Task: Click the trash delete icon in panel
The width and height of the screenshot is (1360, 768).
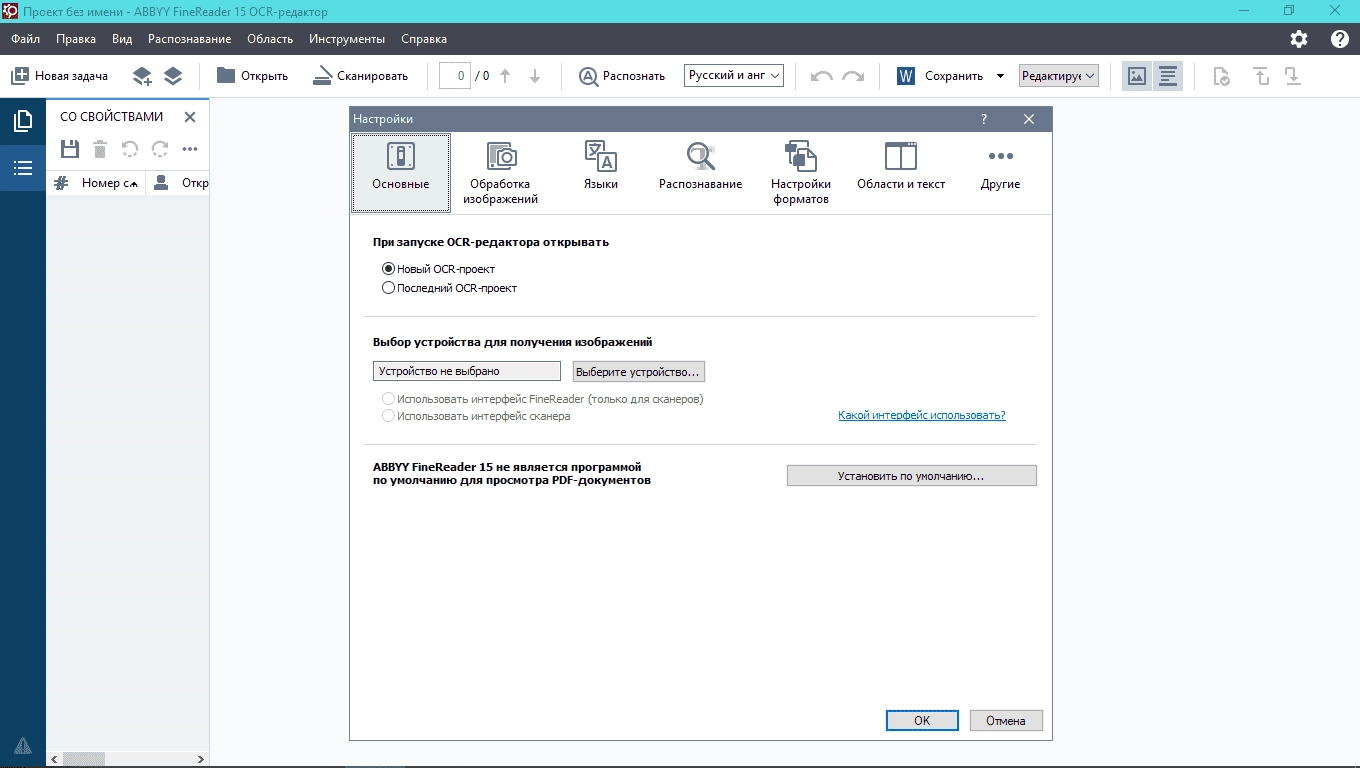Action: [x=100, y=149]
